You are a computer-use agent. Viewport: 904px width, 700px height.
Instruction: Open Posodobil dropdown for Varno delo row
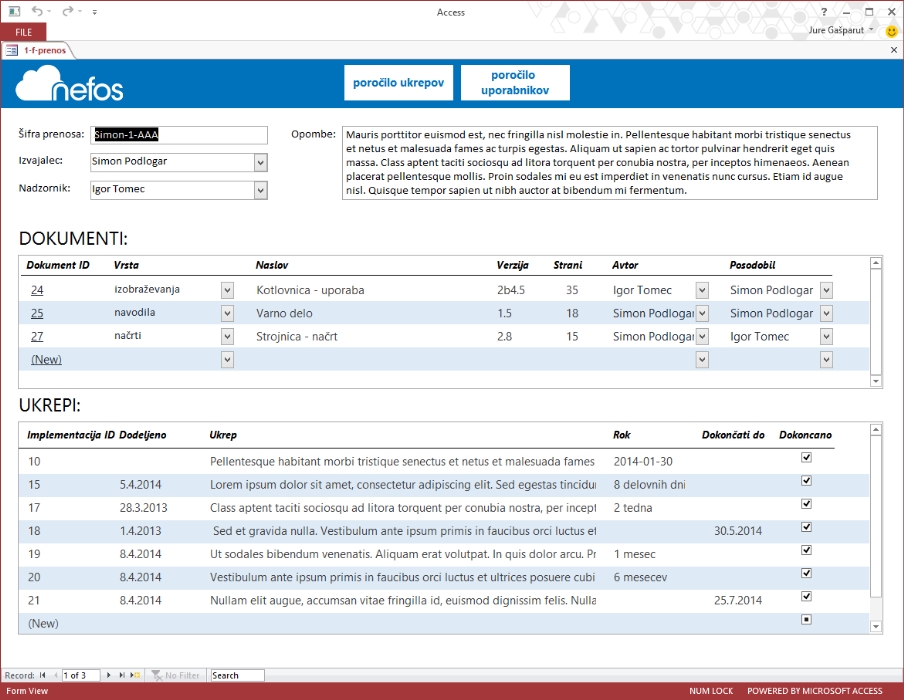click(x=826, y=313)
